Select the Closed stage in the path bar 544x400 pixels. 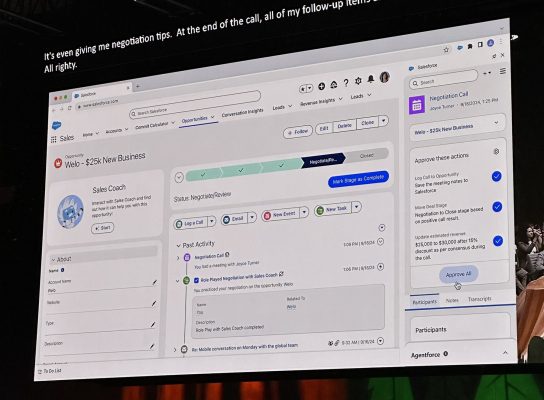coord(367,155)
